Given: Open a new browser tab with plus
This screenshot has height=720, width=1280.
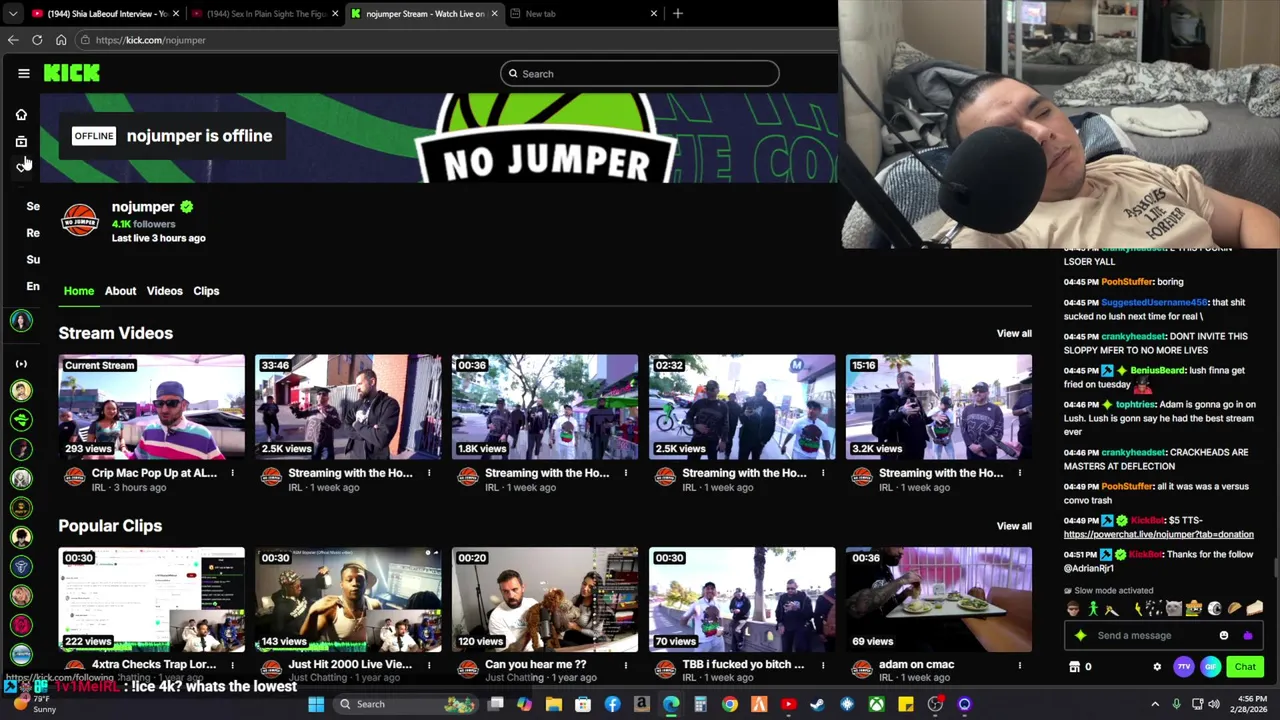Looking at the screenshot, I should point(678,13).
